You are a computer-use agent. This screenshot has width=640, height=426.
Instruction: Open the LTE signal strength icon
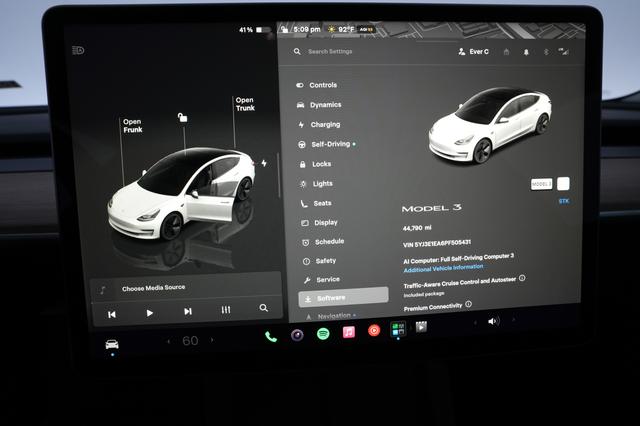564,51
